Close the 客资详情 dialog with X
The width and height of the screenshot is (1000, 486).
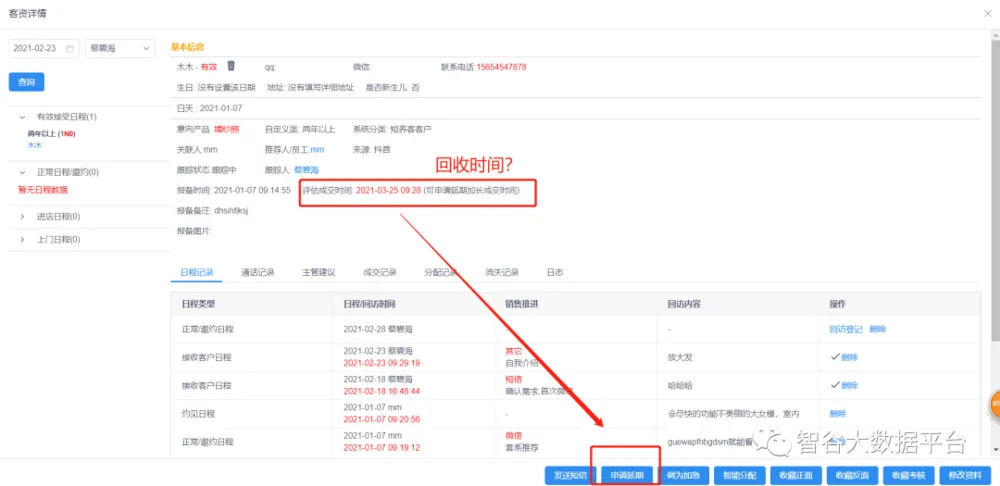[x=986, y=12]
